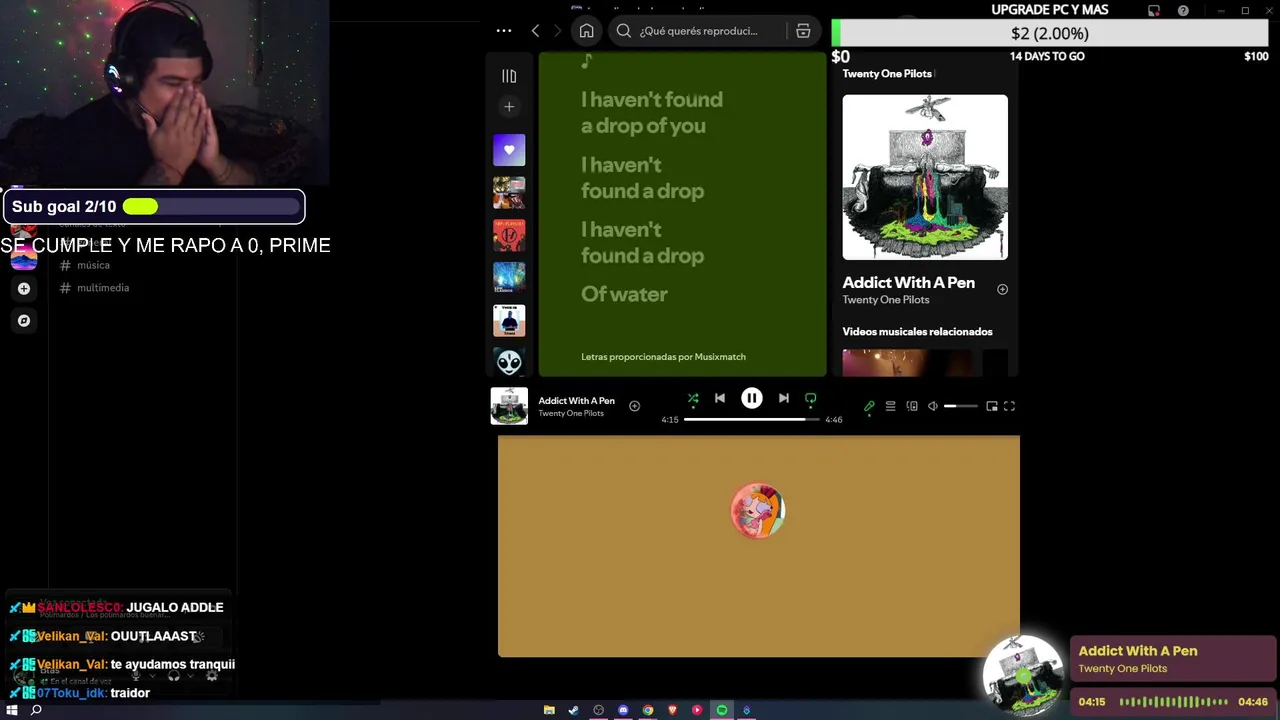Open the Windows Start menu
Screen dimensions: 1280x720
coord(12,710)
